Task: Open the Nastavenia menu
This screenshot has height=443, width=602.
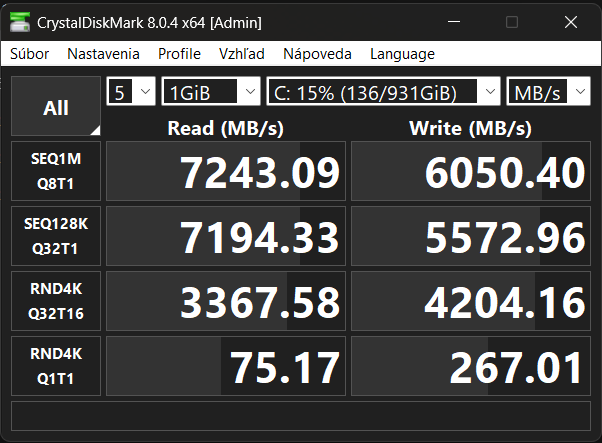Action: [x=103, y=54]
